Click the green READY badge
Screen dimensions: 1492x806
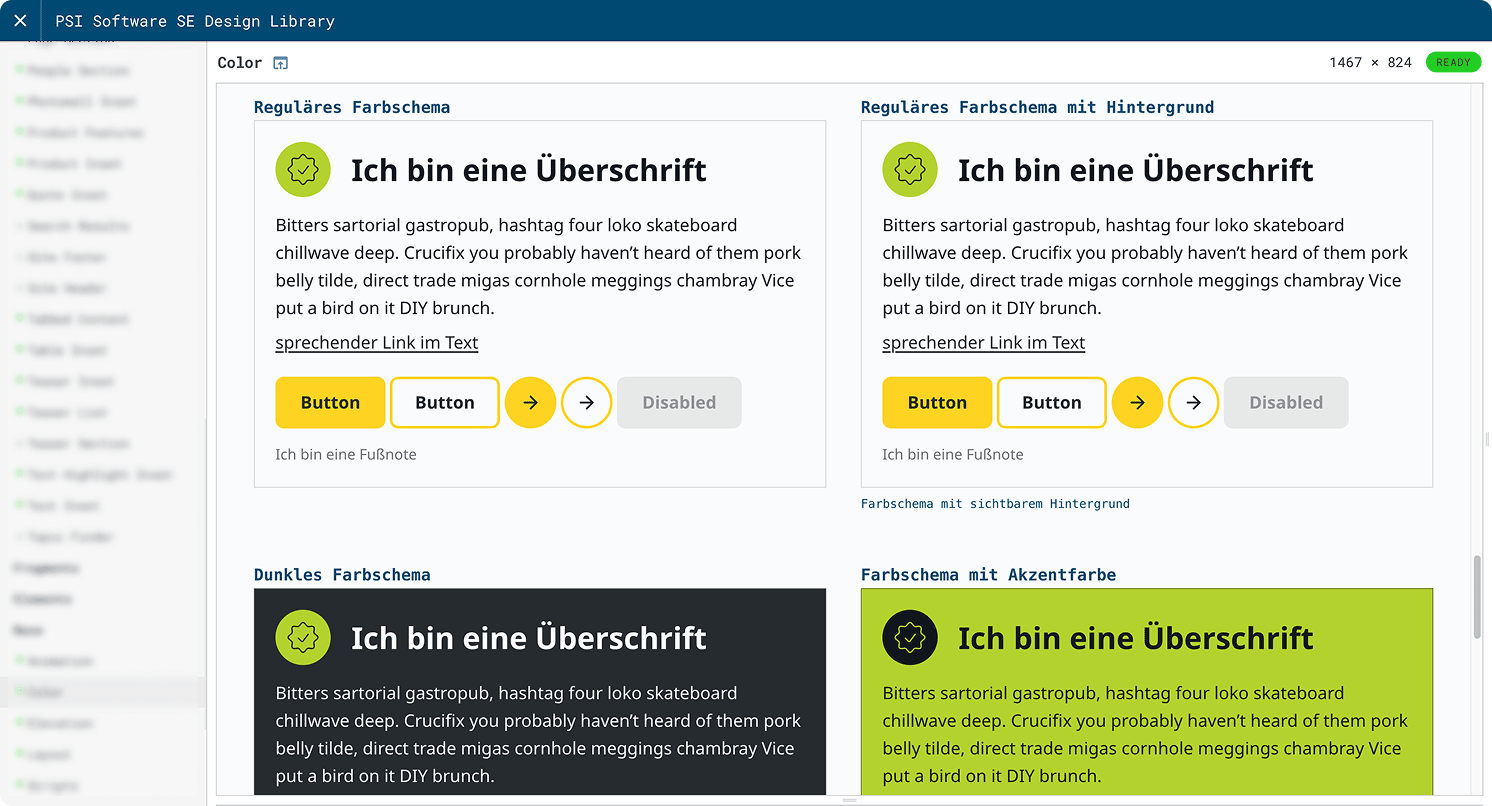point(1453,61)
